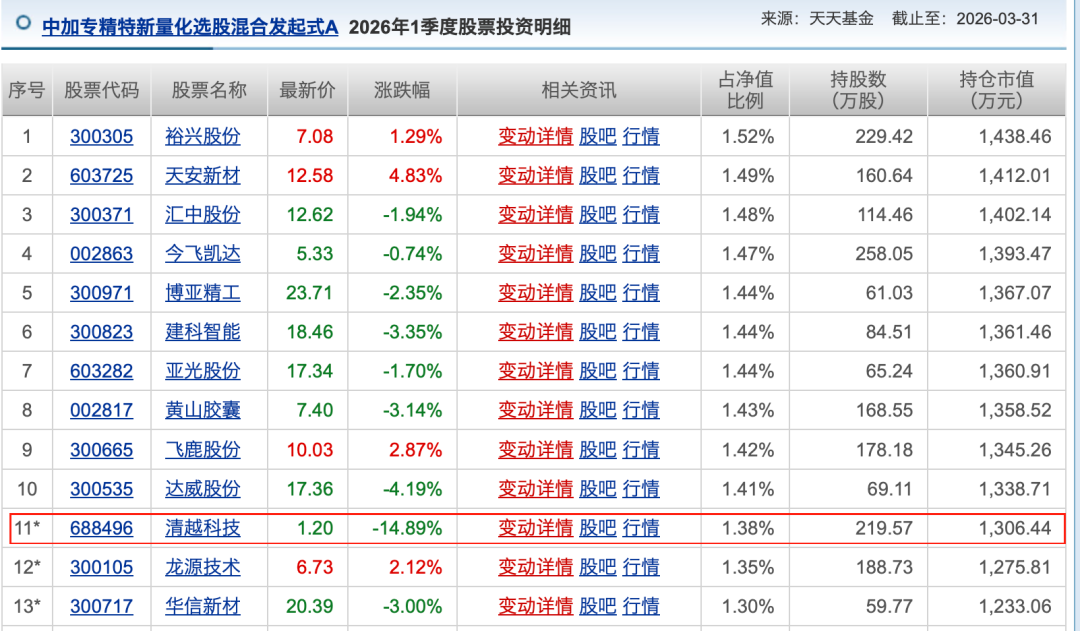Click the 持股数 column header
The image size is (1080, 631).
point(858,90)
